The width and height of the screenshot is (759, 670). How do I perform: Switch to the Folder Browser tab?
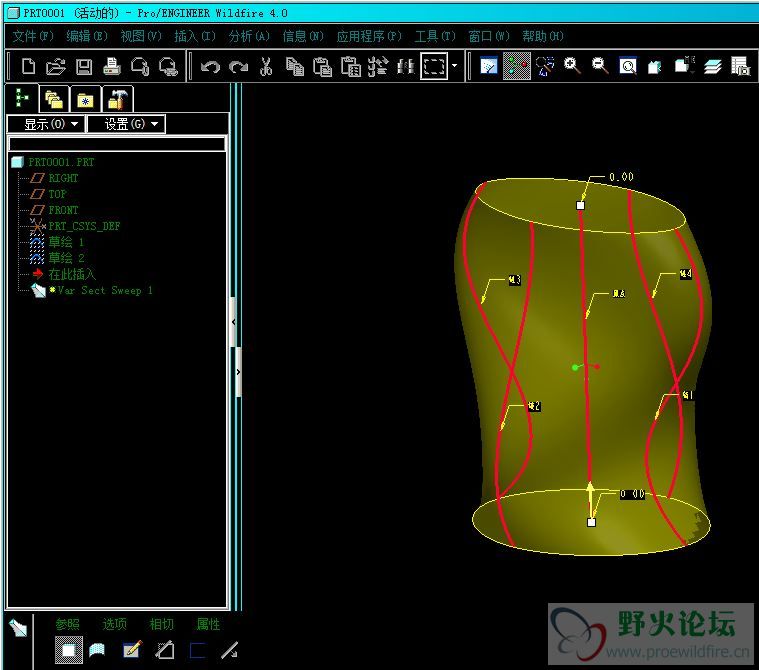point(54,99)
